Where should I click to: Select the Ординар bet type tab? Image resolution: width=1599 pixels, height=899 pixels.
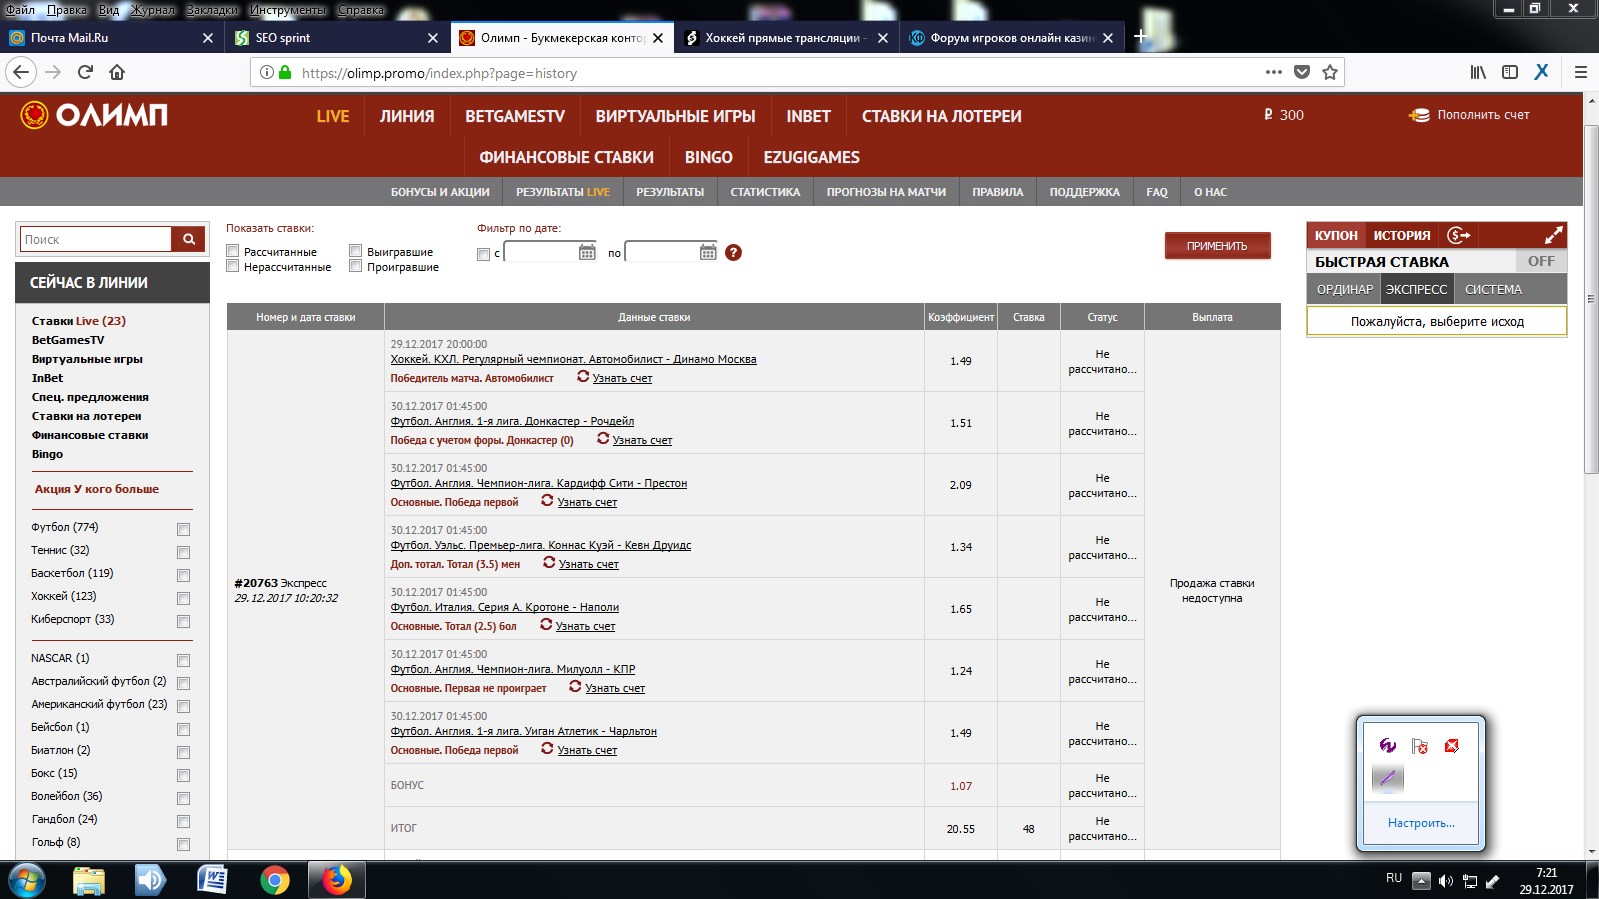[1344, 289]
